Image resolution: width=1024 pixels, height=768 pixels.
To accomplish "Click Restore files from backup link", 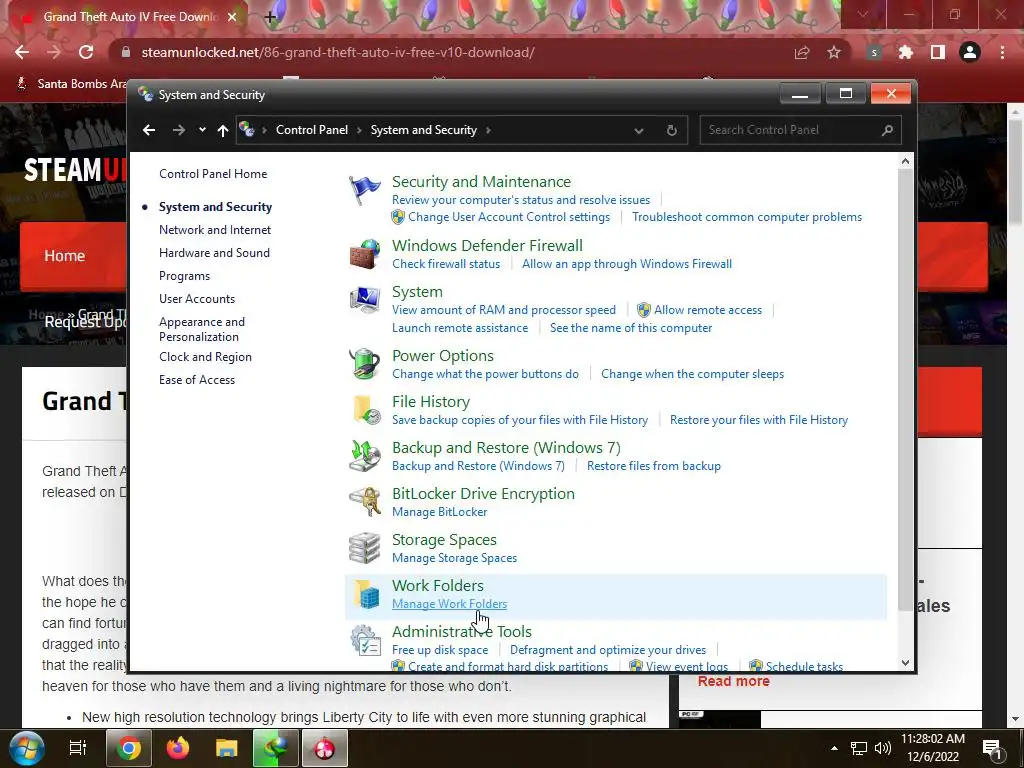I will point(654,466).
